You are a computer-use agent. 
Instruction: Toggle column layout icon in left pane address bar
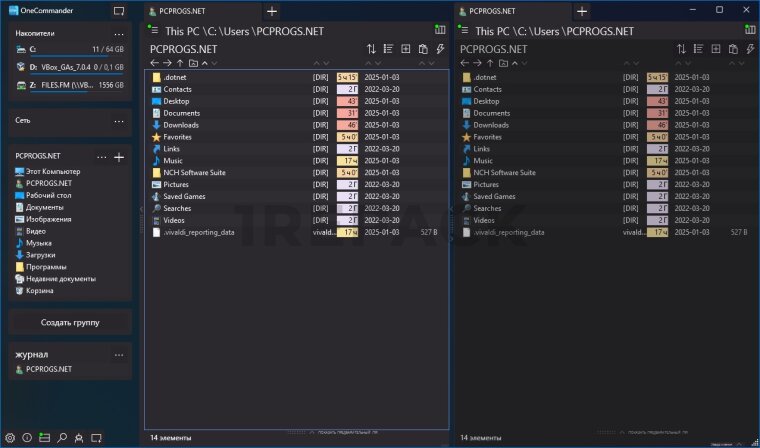point(441,30)
